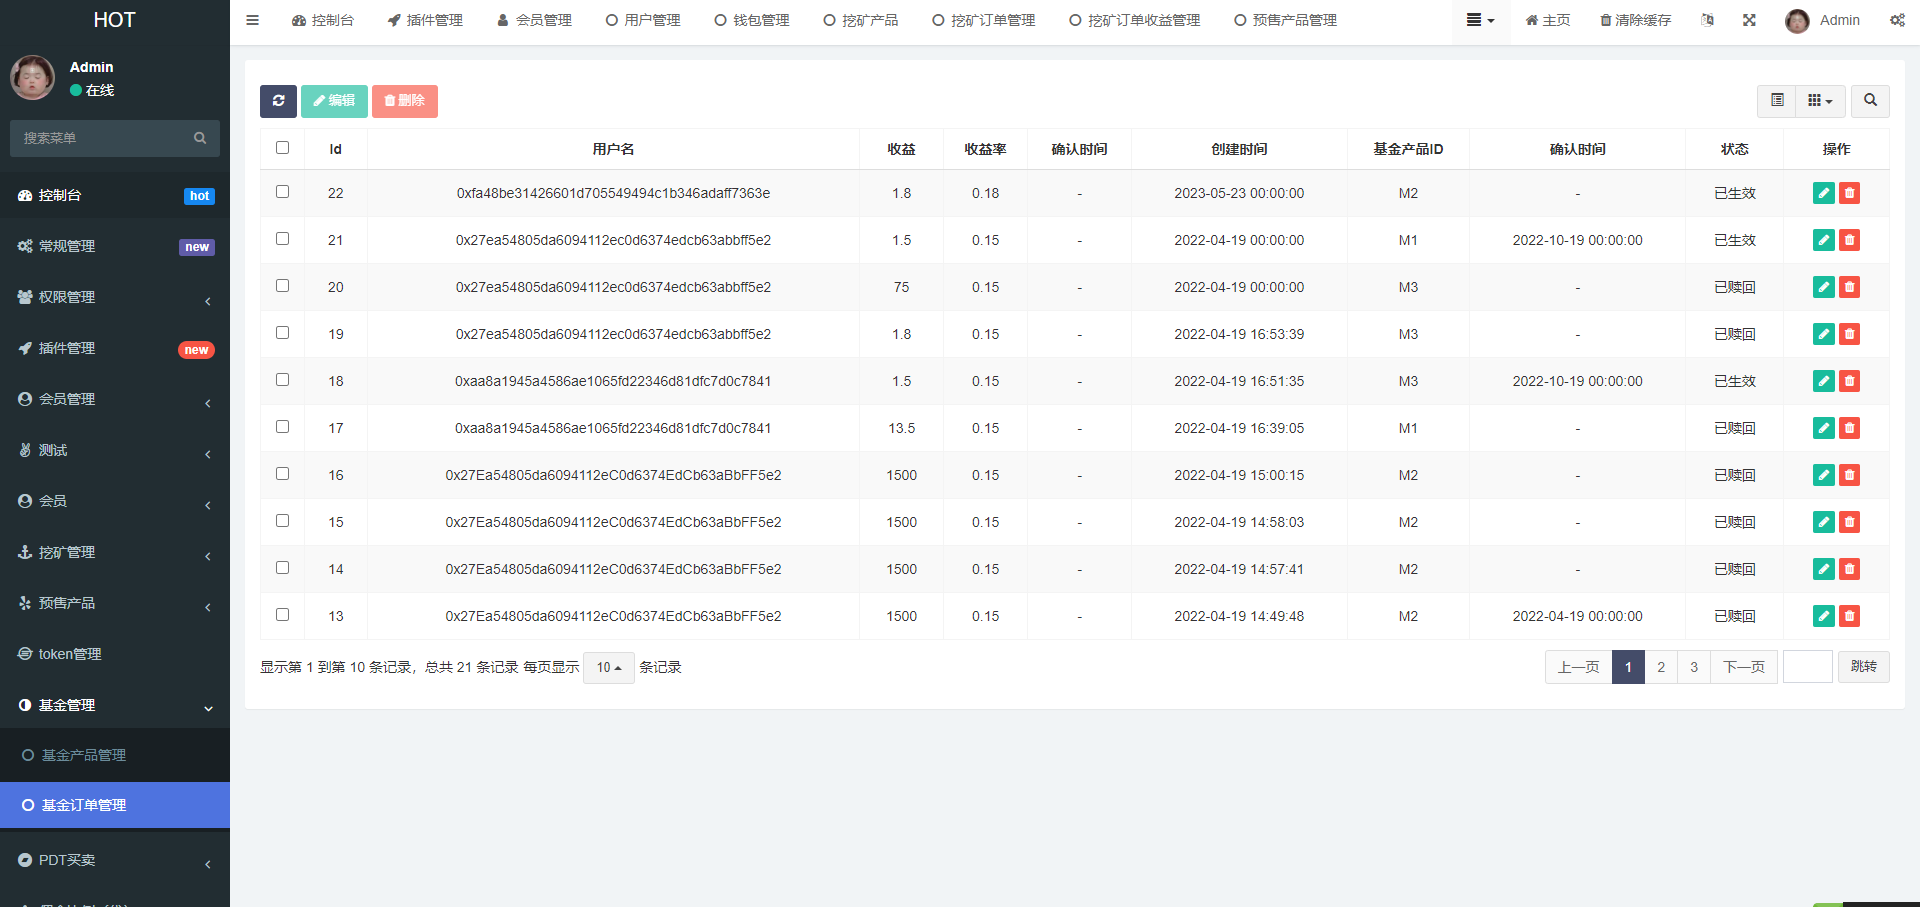Edit the order with Id 22
Image resolution: width=1920 pixels, height=907 pixels.
click(x=1823, y=193)
